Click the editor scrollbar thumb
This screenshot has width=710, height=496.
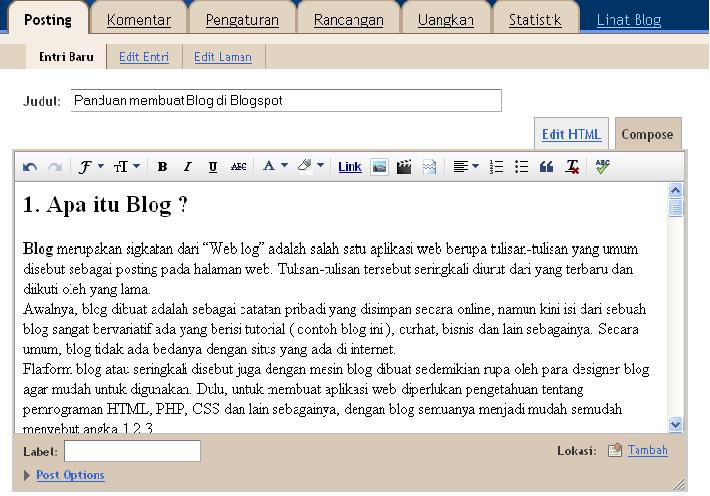click(675, 208)
